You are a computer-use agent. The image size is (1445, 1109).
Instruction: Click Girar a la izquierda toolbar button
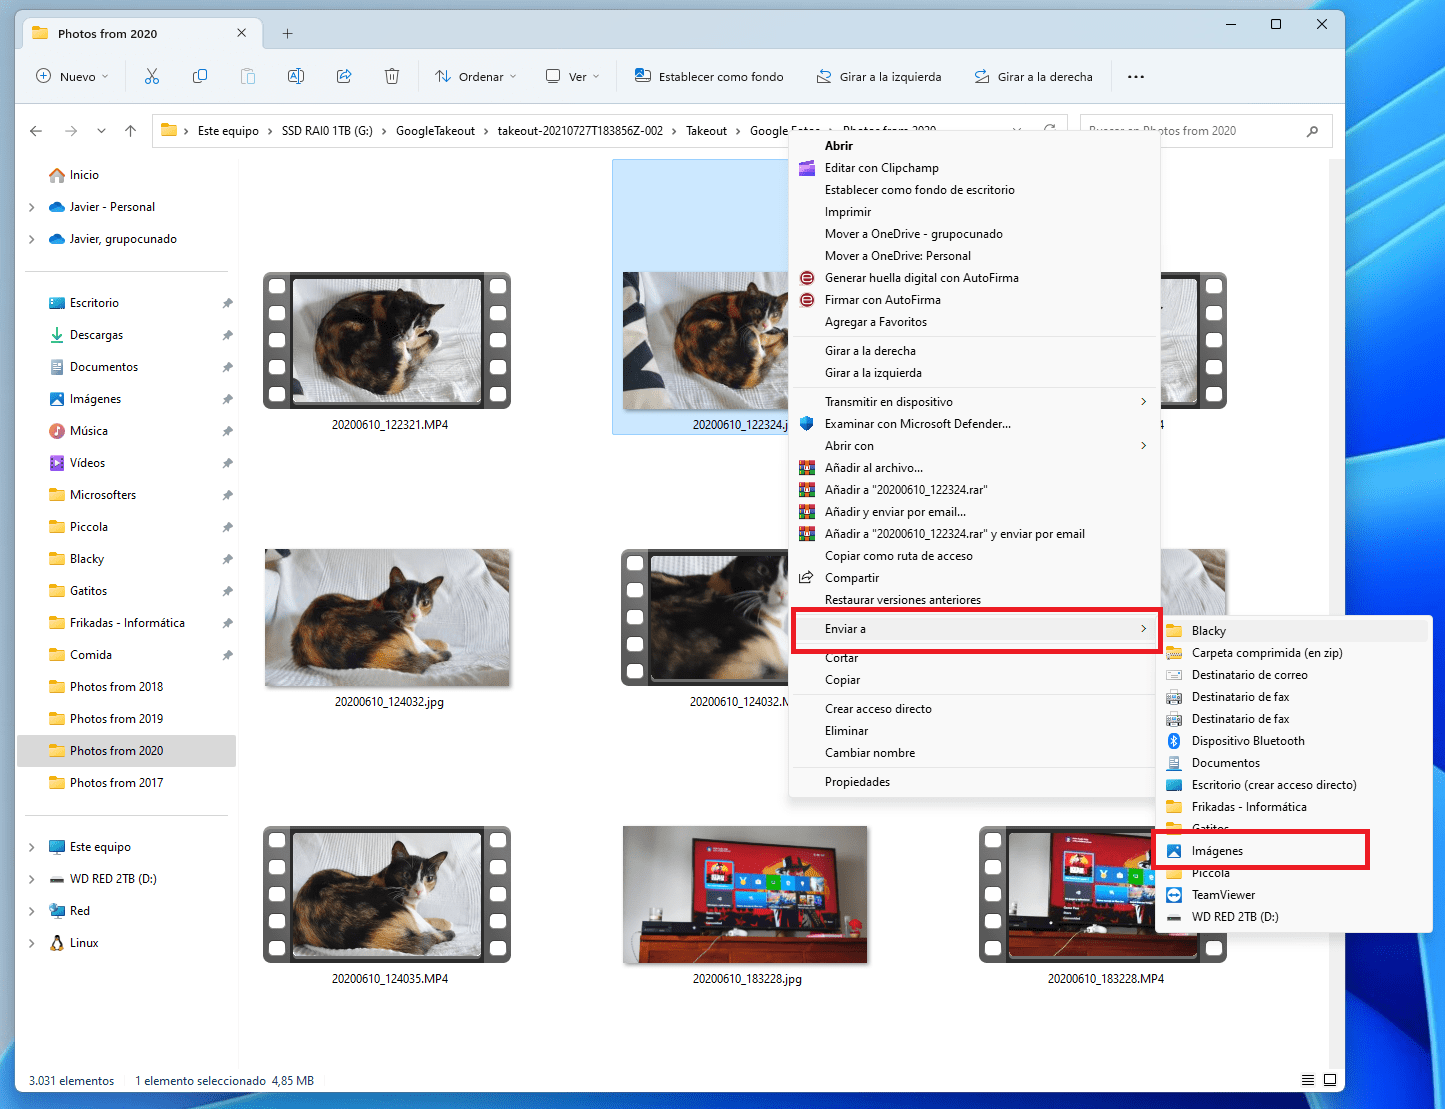click(878, 76)
